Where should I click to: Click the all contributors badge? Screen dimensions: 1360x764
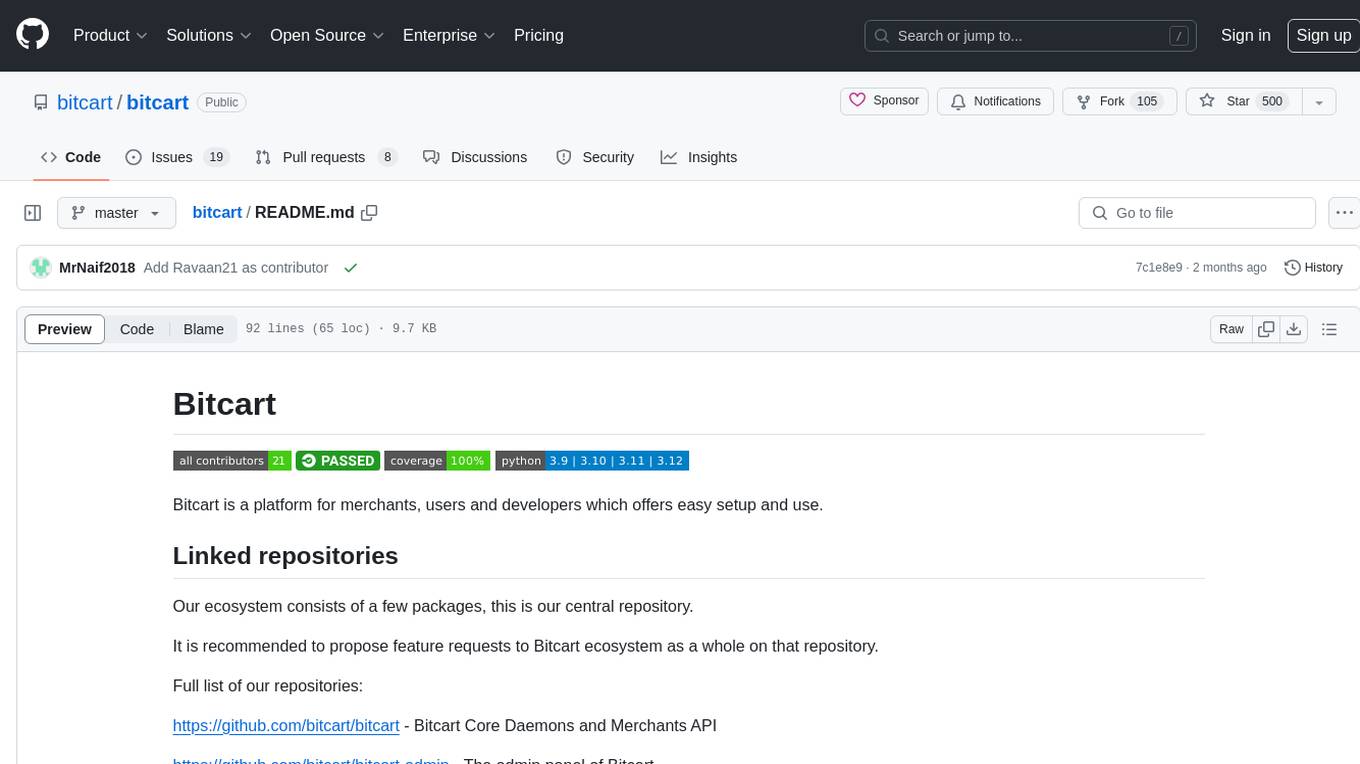coord(232,461)
